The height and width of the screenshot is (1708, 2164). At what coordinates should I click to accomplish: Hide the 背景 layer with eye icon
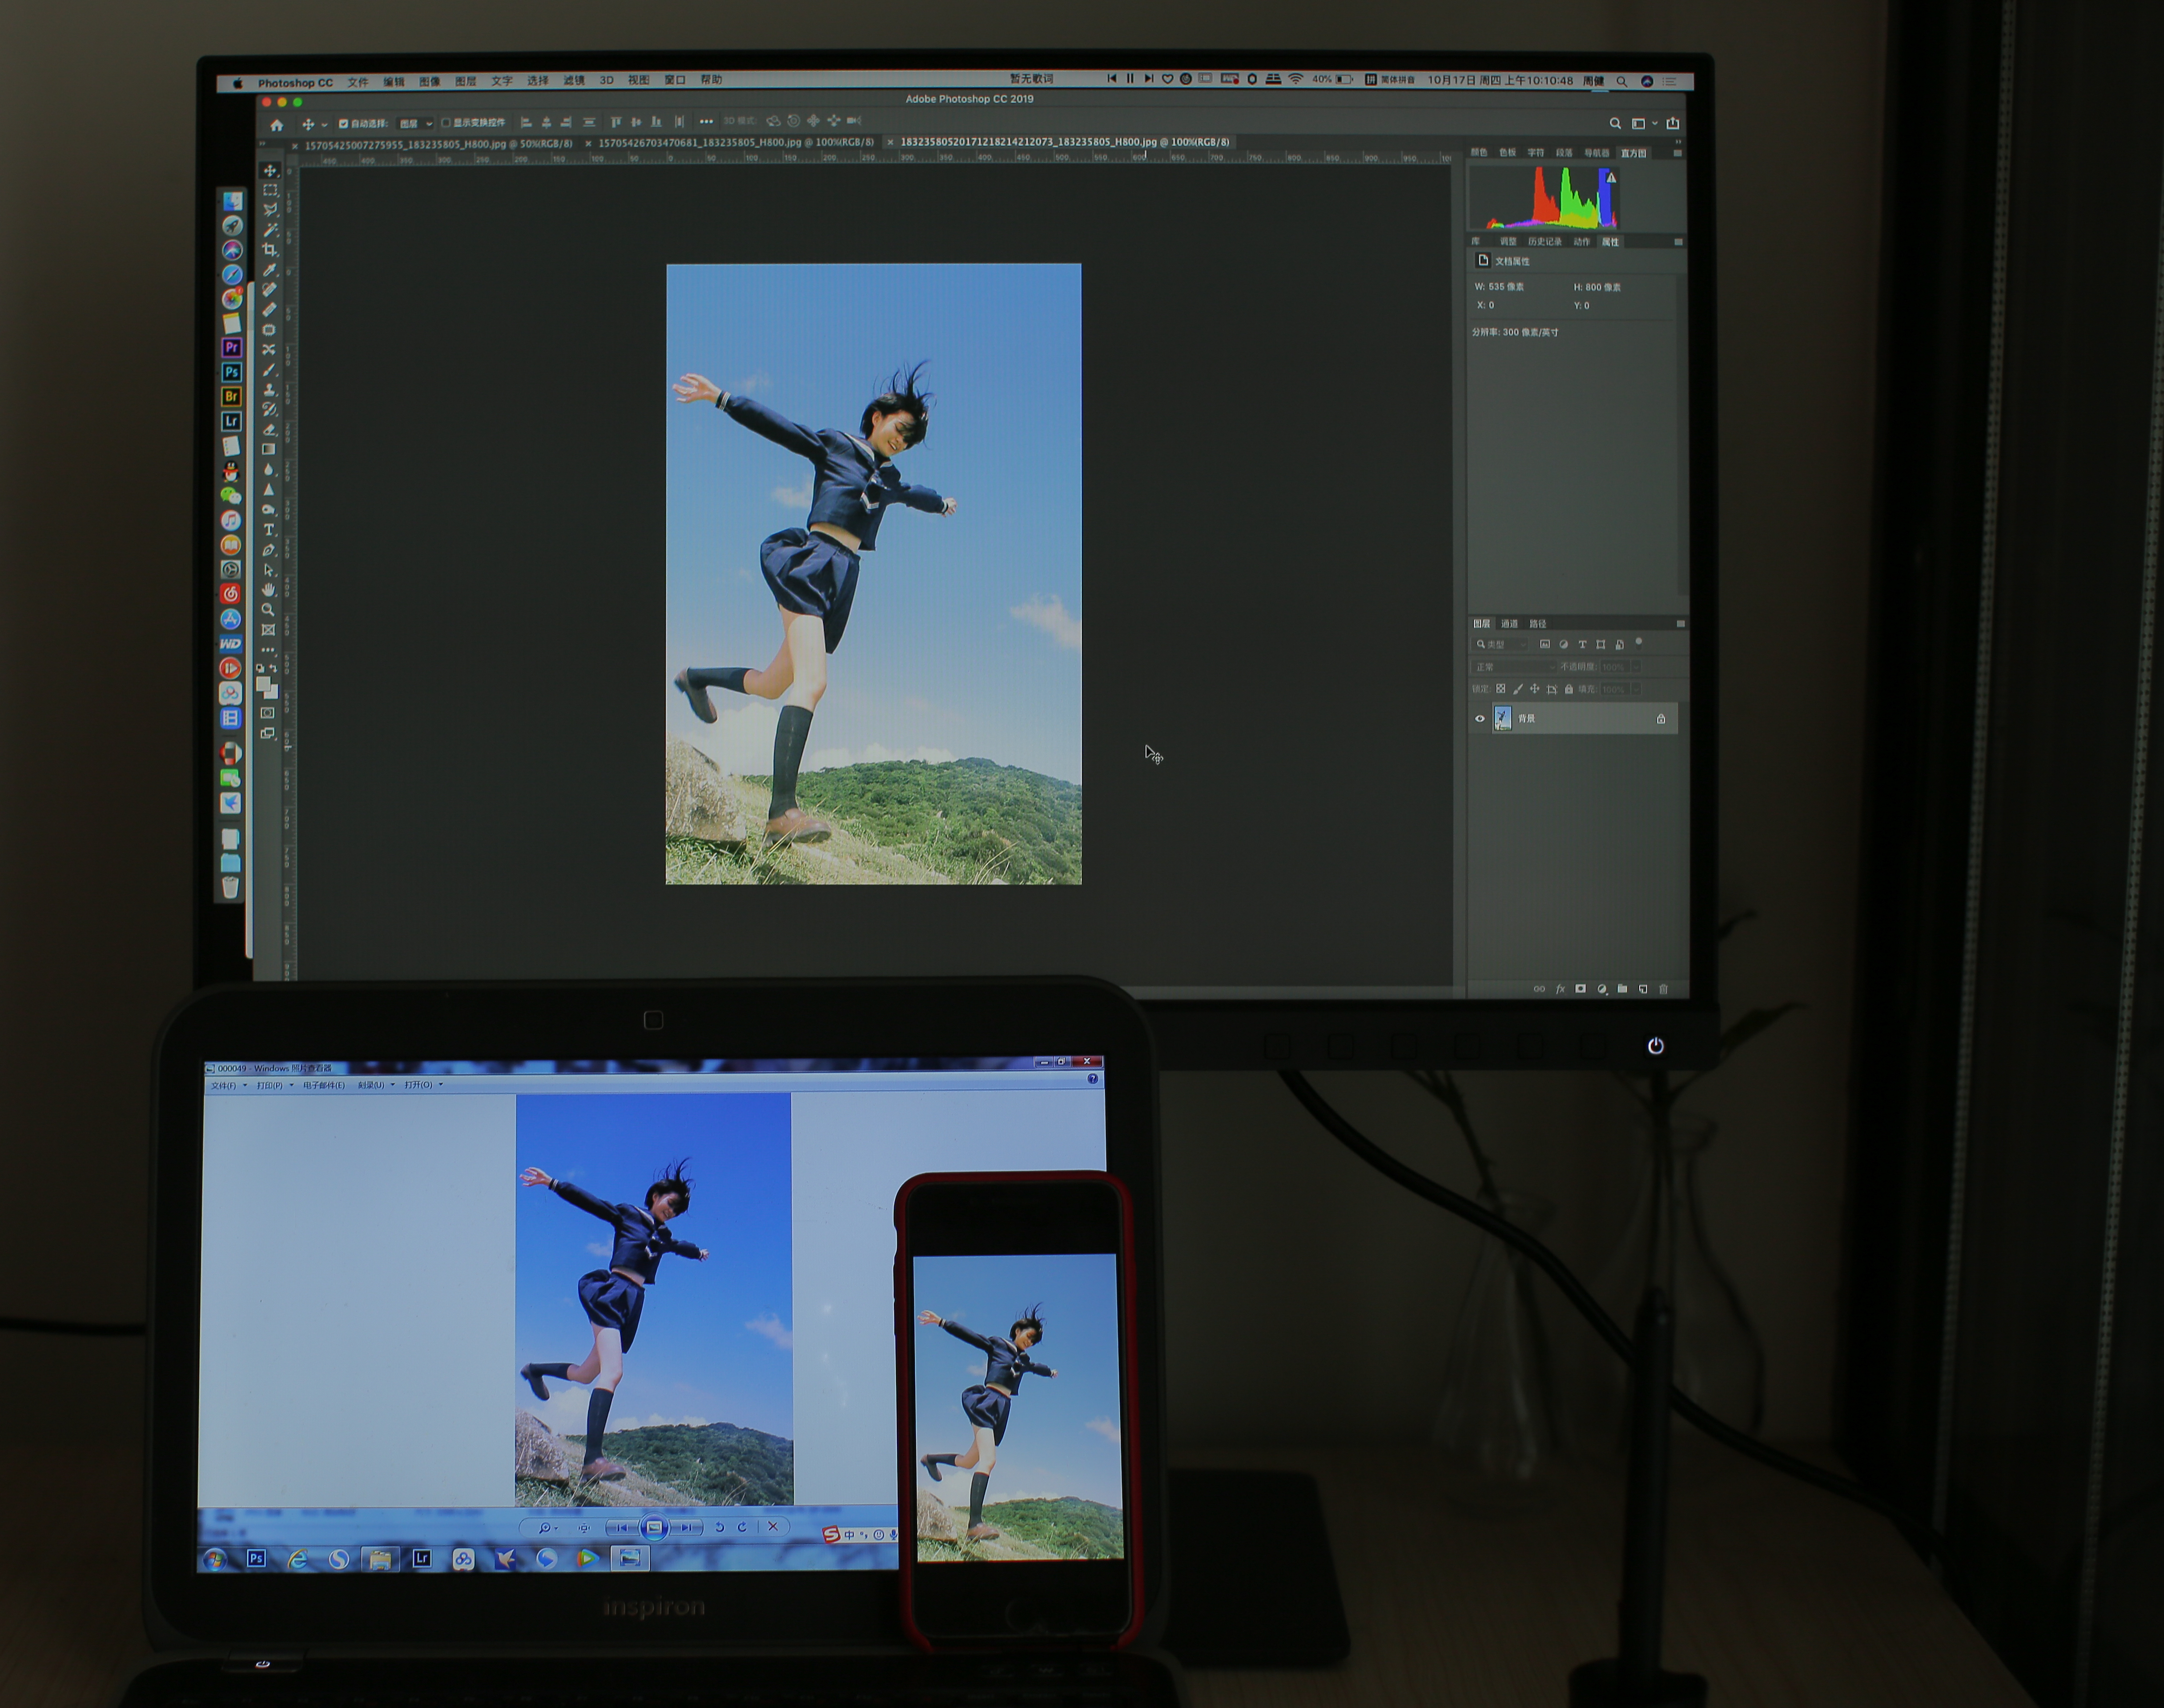(x=1480, y=718)
